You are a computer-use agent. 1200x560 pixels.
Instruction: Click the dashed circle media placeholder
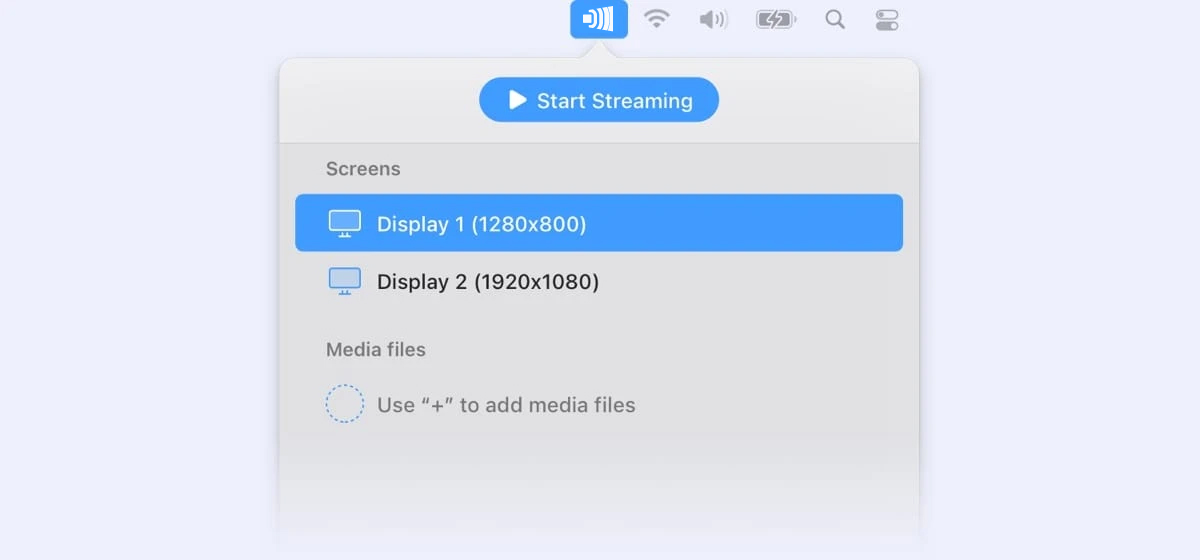(345, 404)
